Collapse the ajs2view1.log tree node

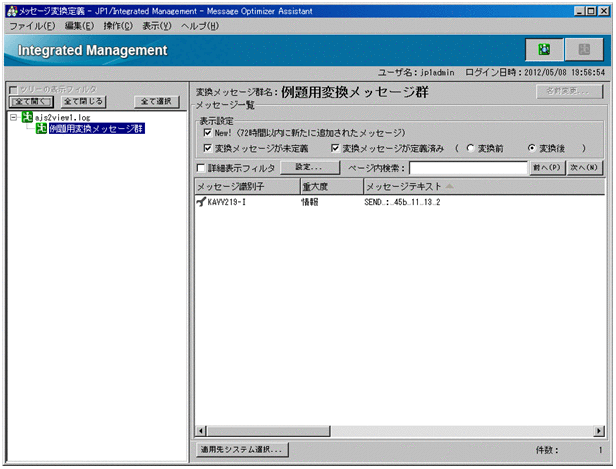click(12, 117)
